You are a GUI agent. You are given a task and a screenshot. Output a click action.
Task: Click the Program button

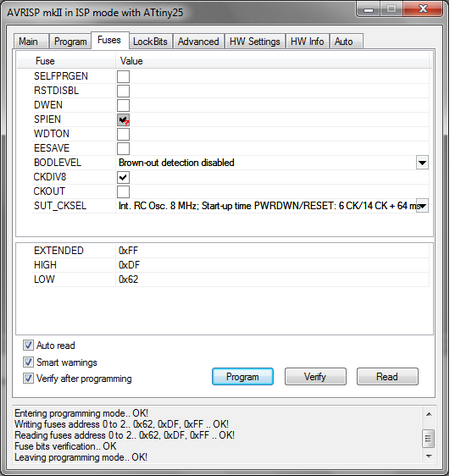(x=243, y=377)
